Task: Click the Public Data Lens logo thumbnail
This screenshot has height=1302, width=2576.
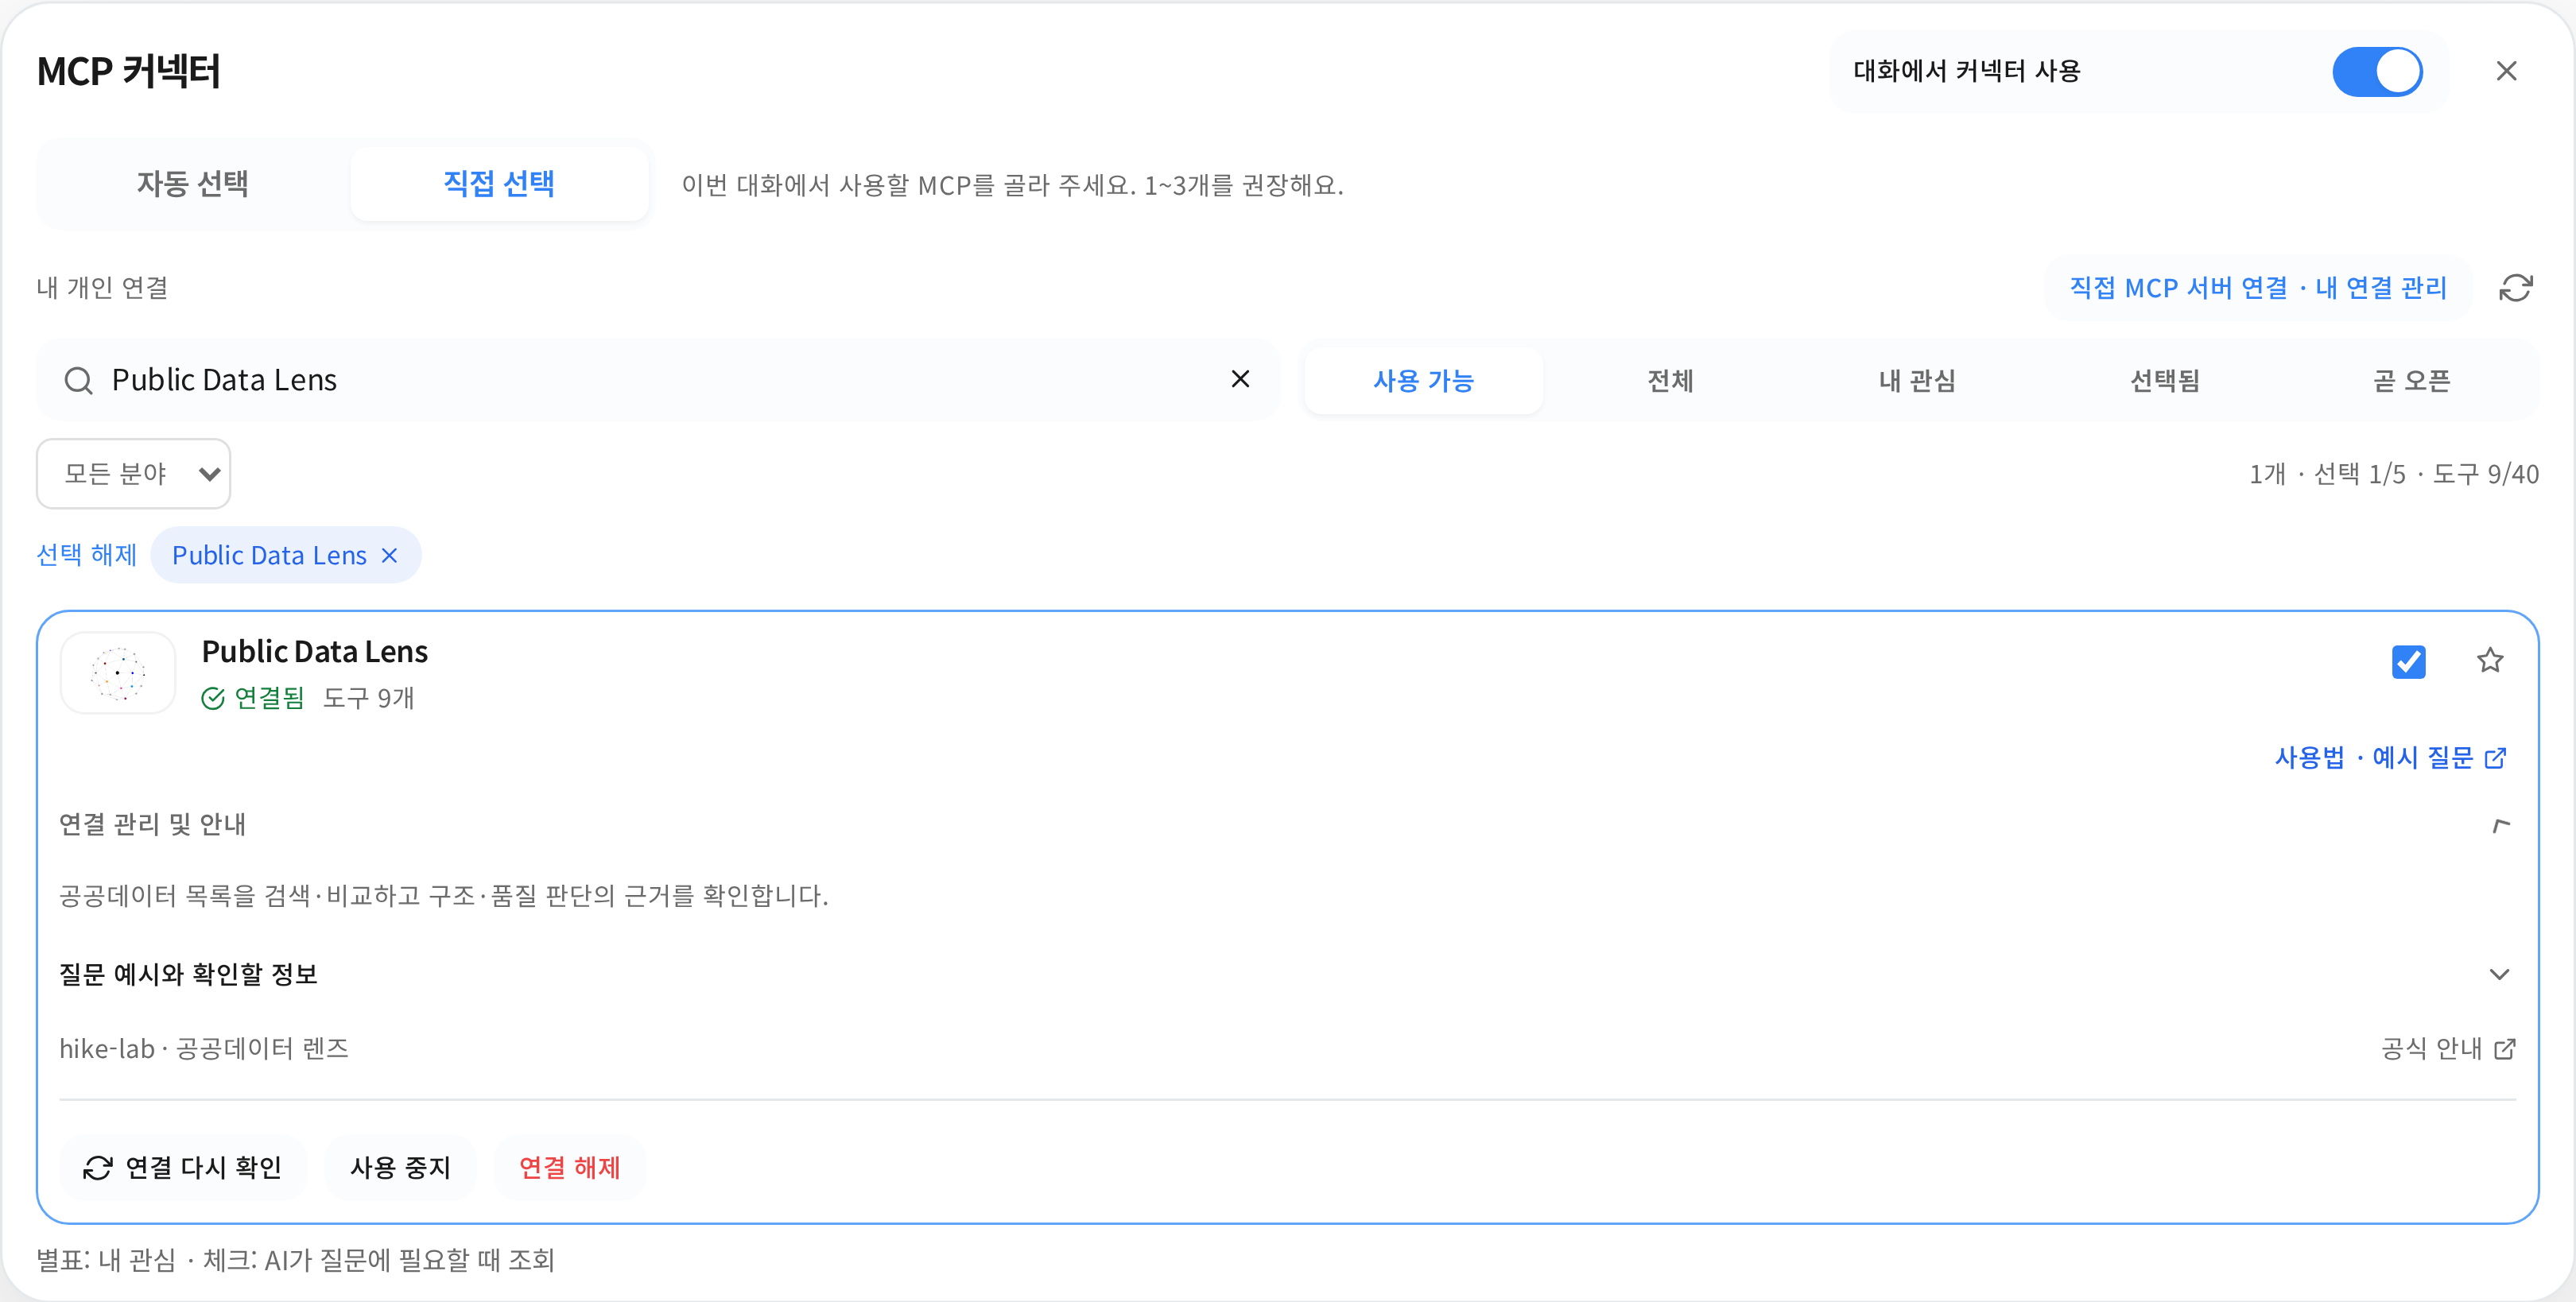Action: [x=118, y=673]
